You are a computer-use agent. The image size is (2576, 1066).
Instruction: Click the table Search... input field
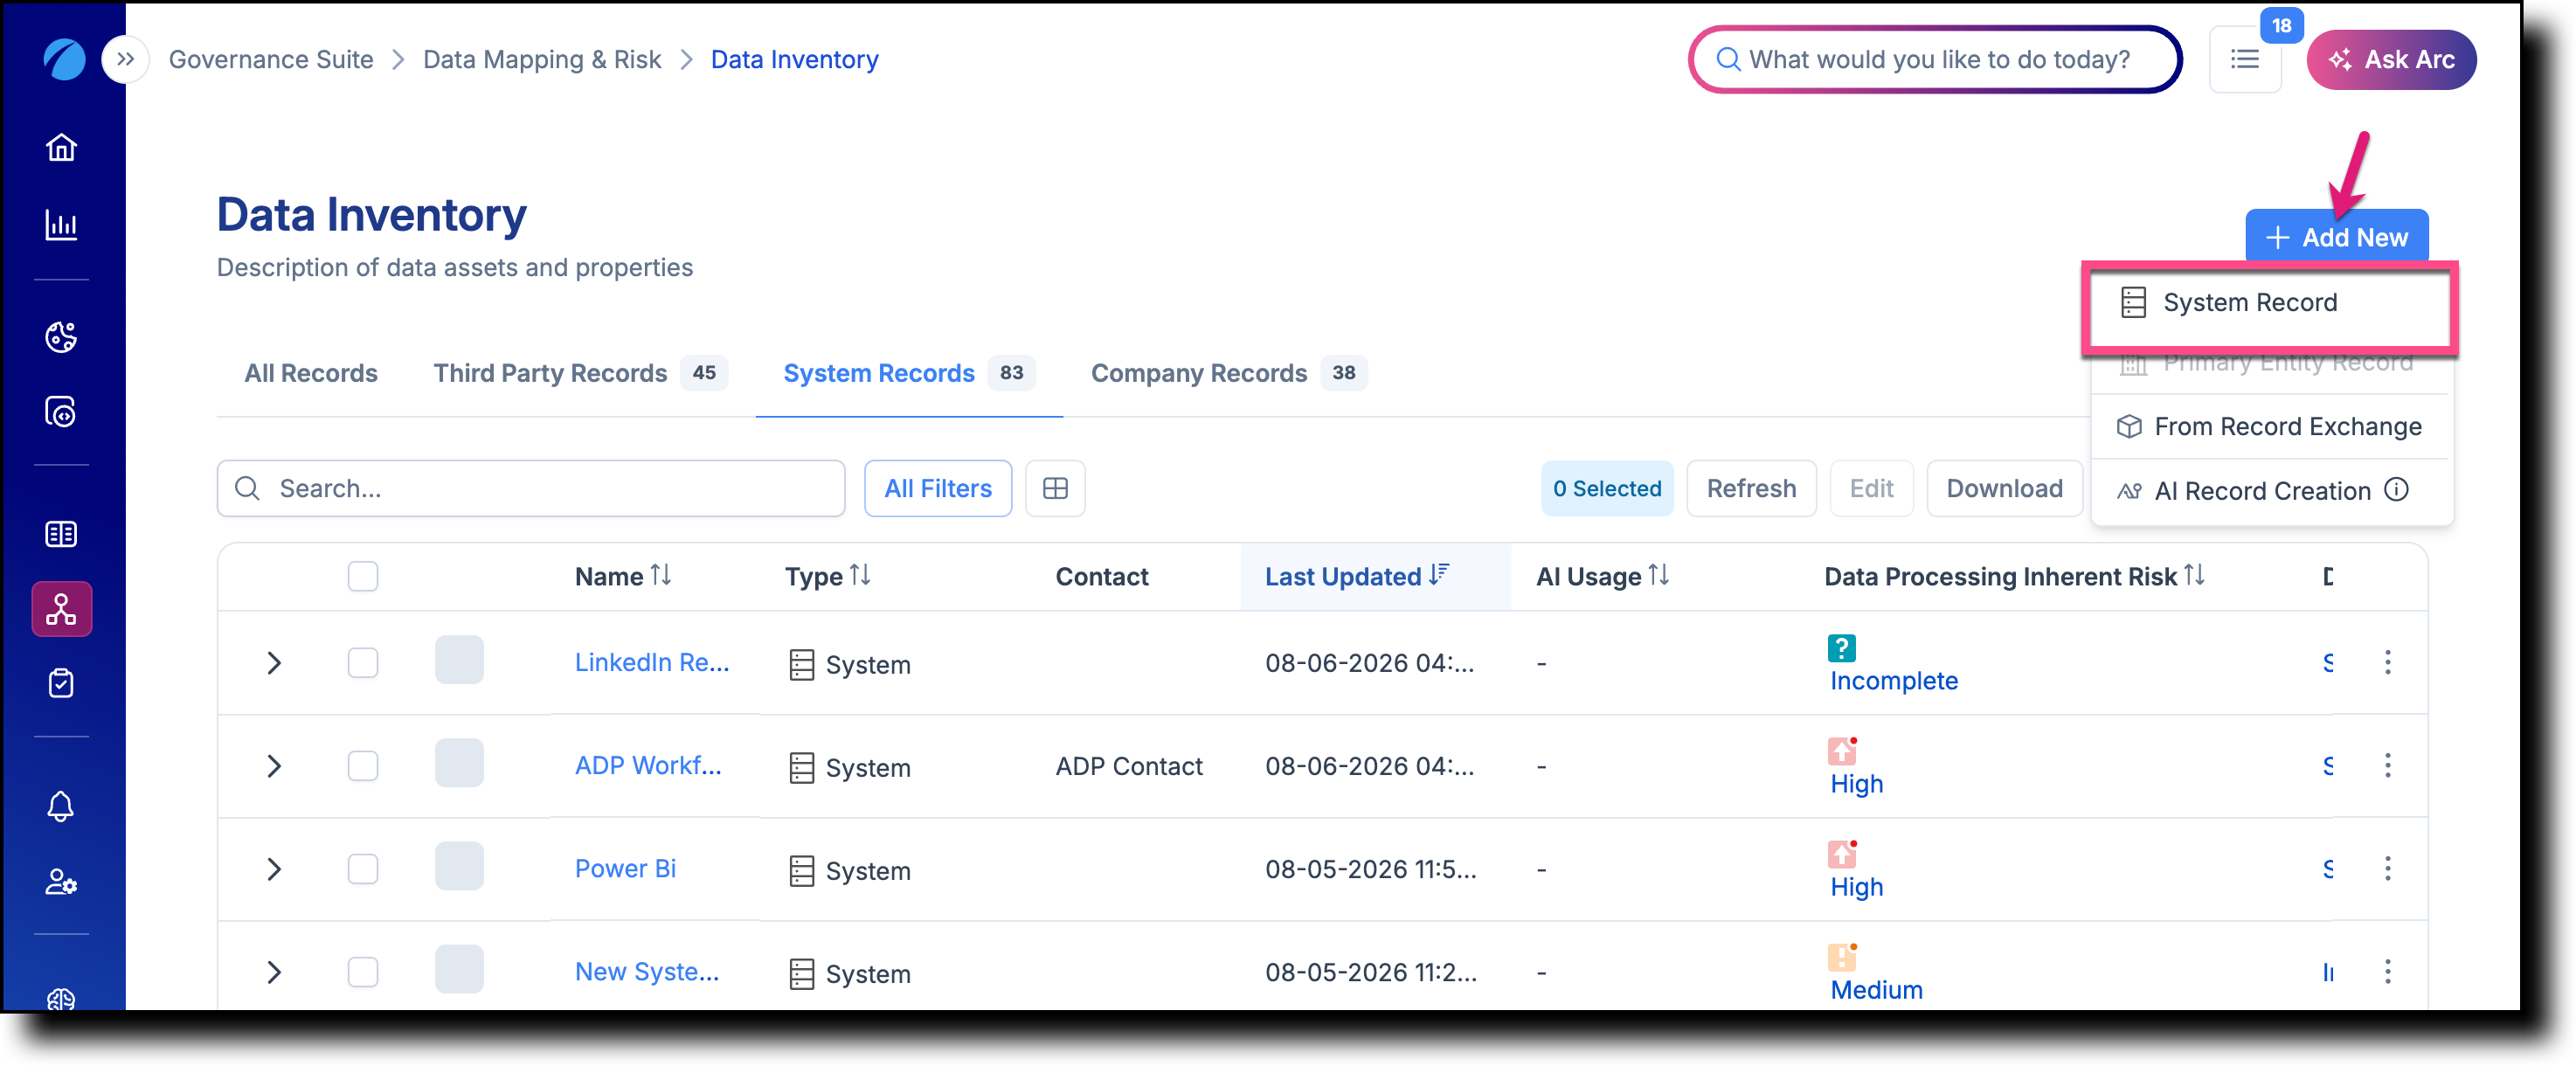pos(531,488)
